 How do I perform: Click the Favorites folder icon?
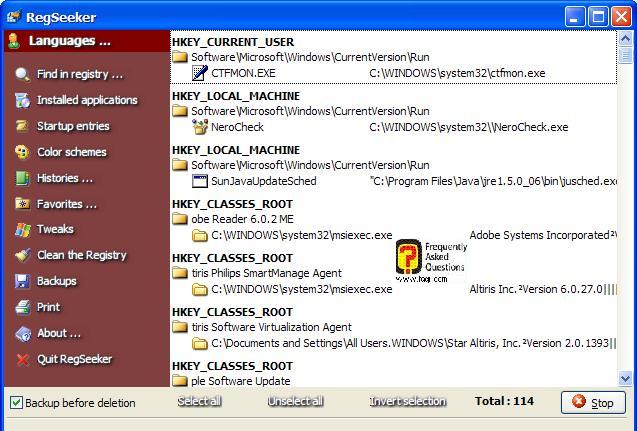(x=22, y=204)
